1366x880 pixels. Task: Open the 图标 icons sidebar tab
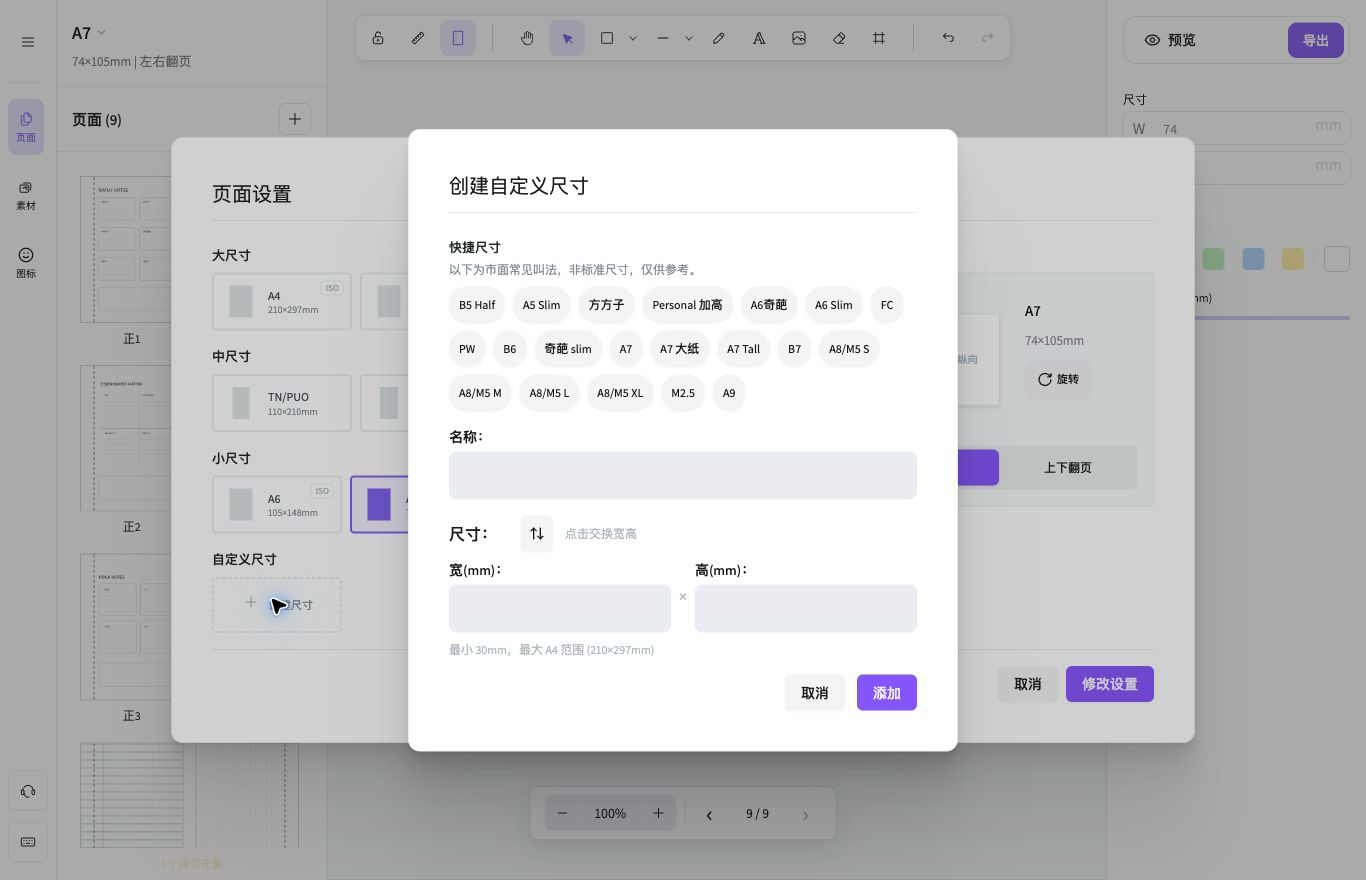(26, 263)
